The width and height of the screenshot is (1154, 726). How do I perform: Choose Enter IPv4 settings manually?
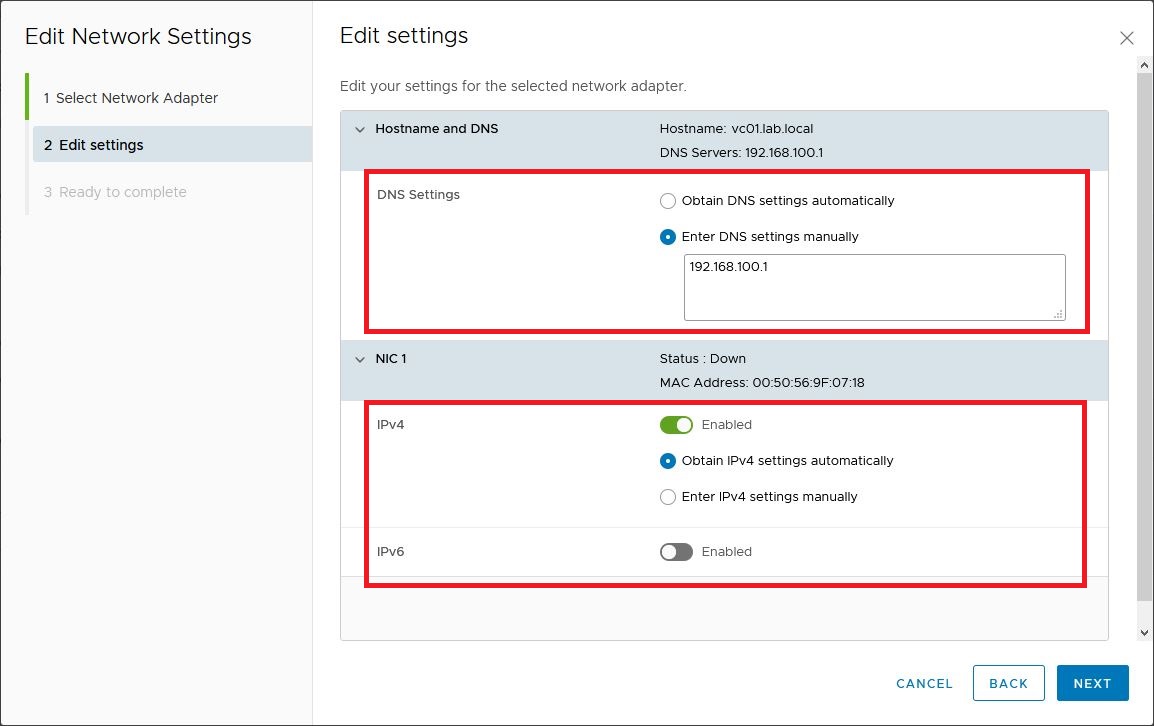pos(668,497)
